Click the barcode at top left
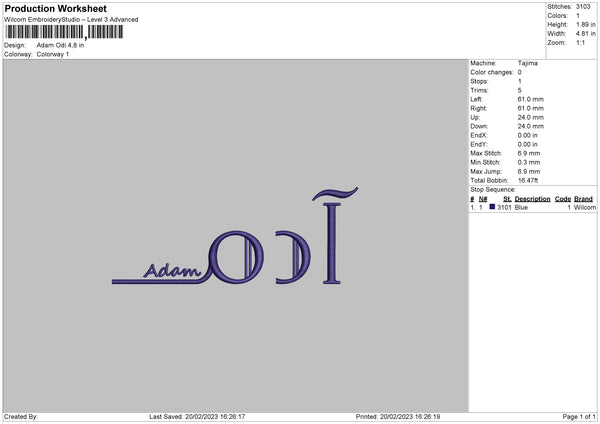The image size is (600, 424). coord(64,32)
